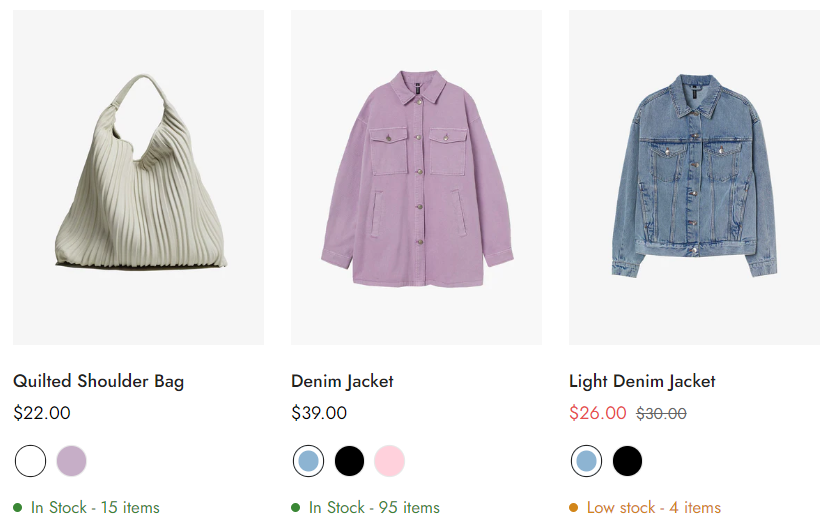Select lilac color for Quilted Shoulder Bag
The height and width of the screenshot is (531, 833).
71,461
